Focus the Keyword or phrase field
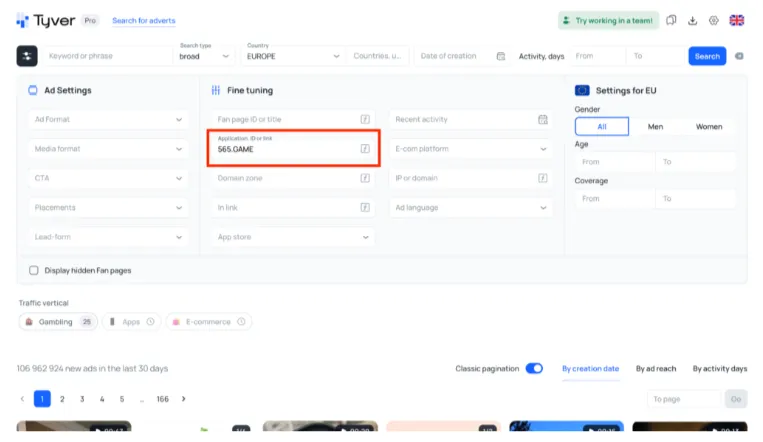This screenshot has height=442, width=763. 108,56
